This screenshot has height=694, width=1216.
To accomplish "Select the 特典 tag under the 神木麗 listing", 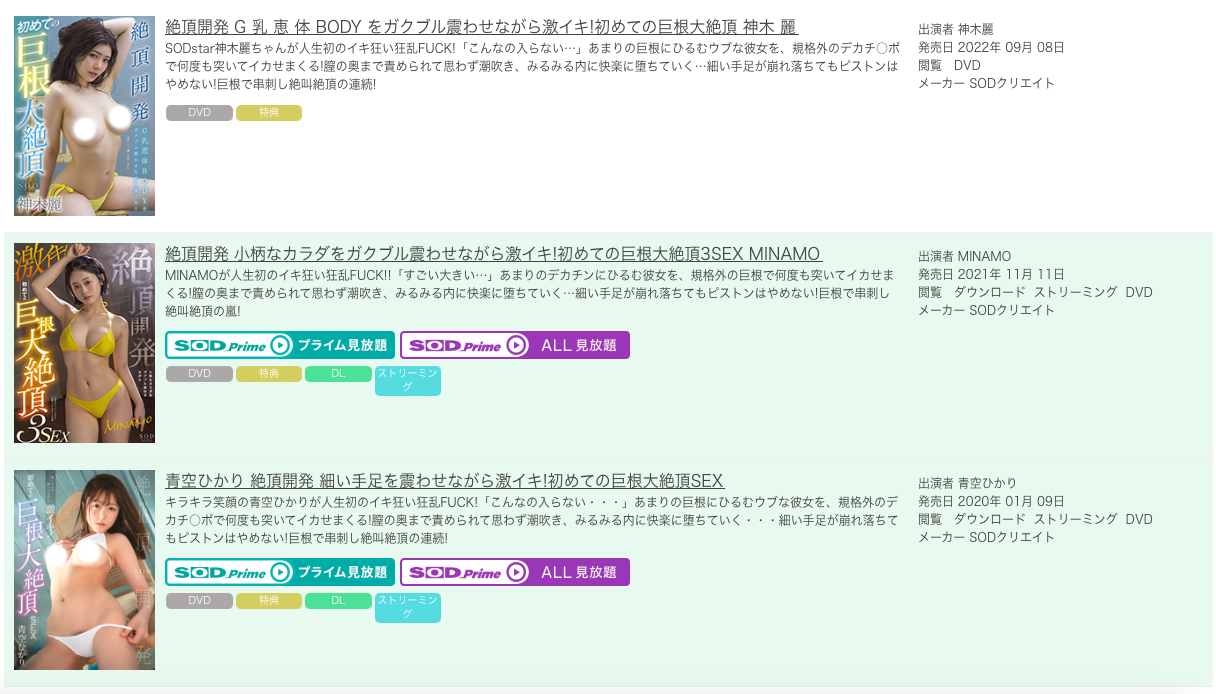I will click(268, 113).
